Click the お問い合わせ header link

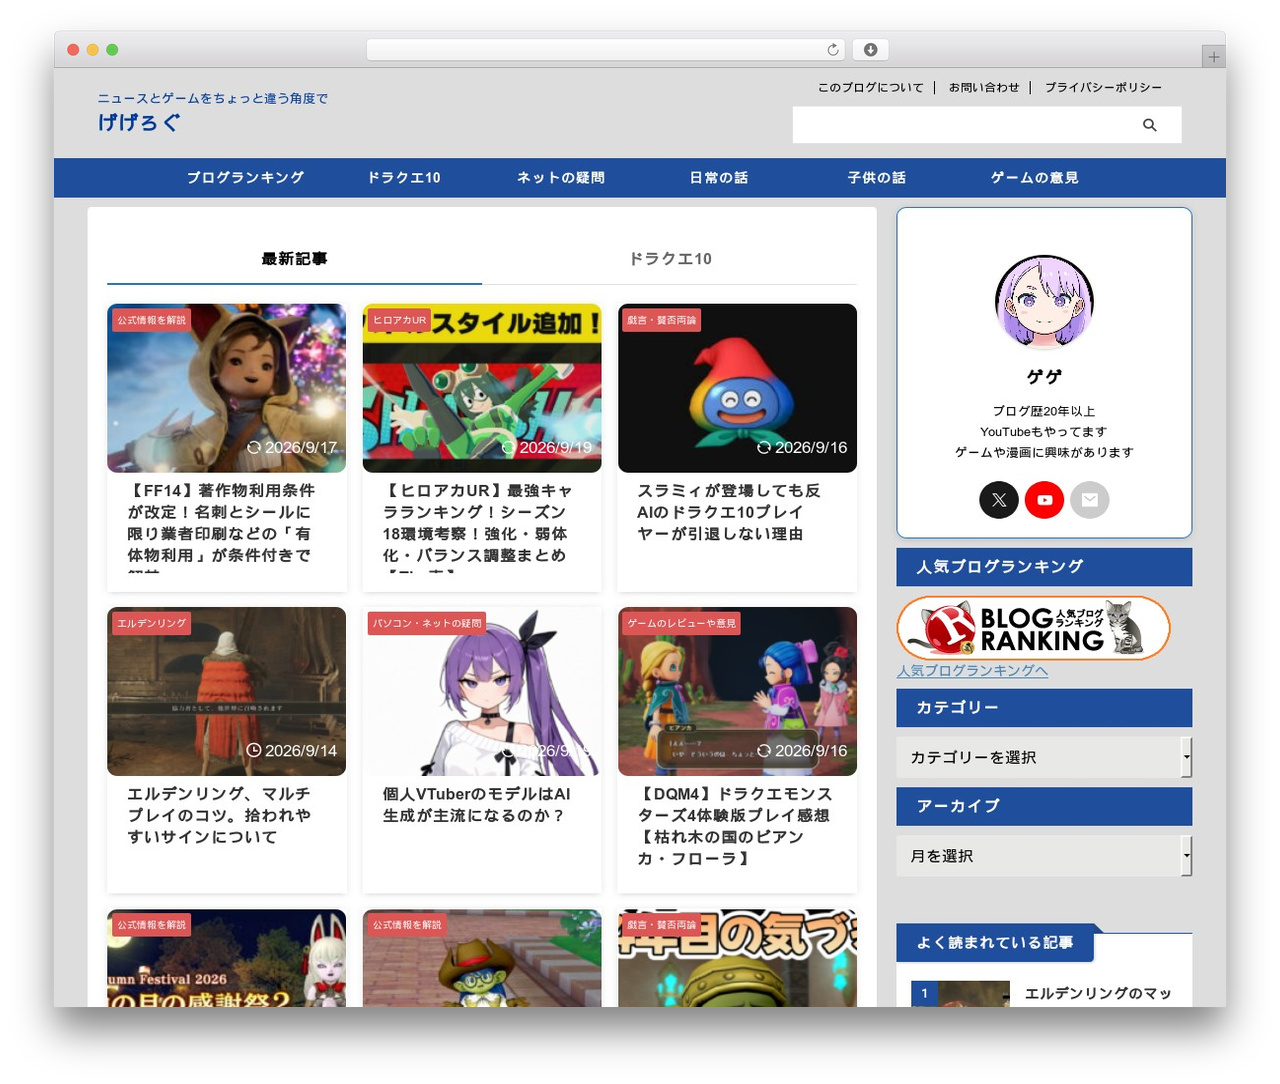(984, 88)
